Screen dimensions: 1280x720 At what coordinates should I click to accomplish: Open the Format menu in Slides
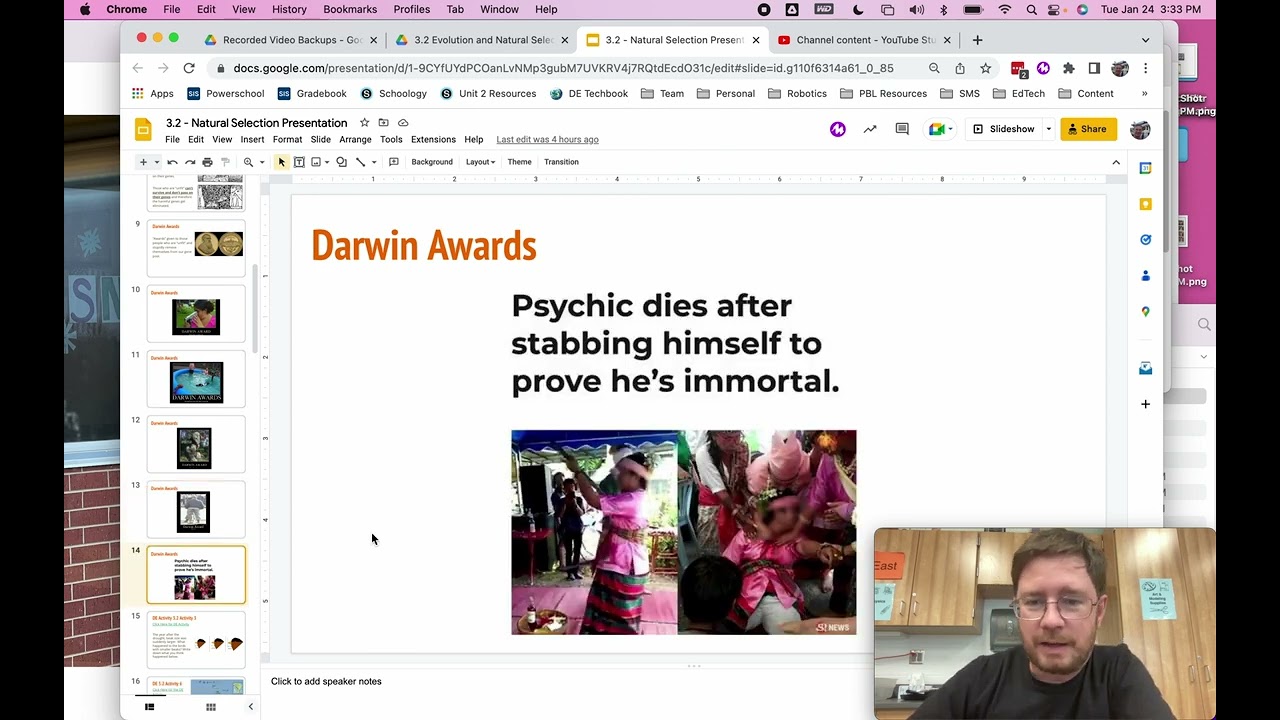coord(287,140)
